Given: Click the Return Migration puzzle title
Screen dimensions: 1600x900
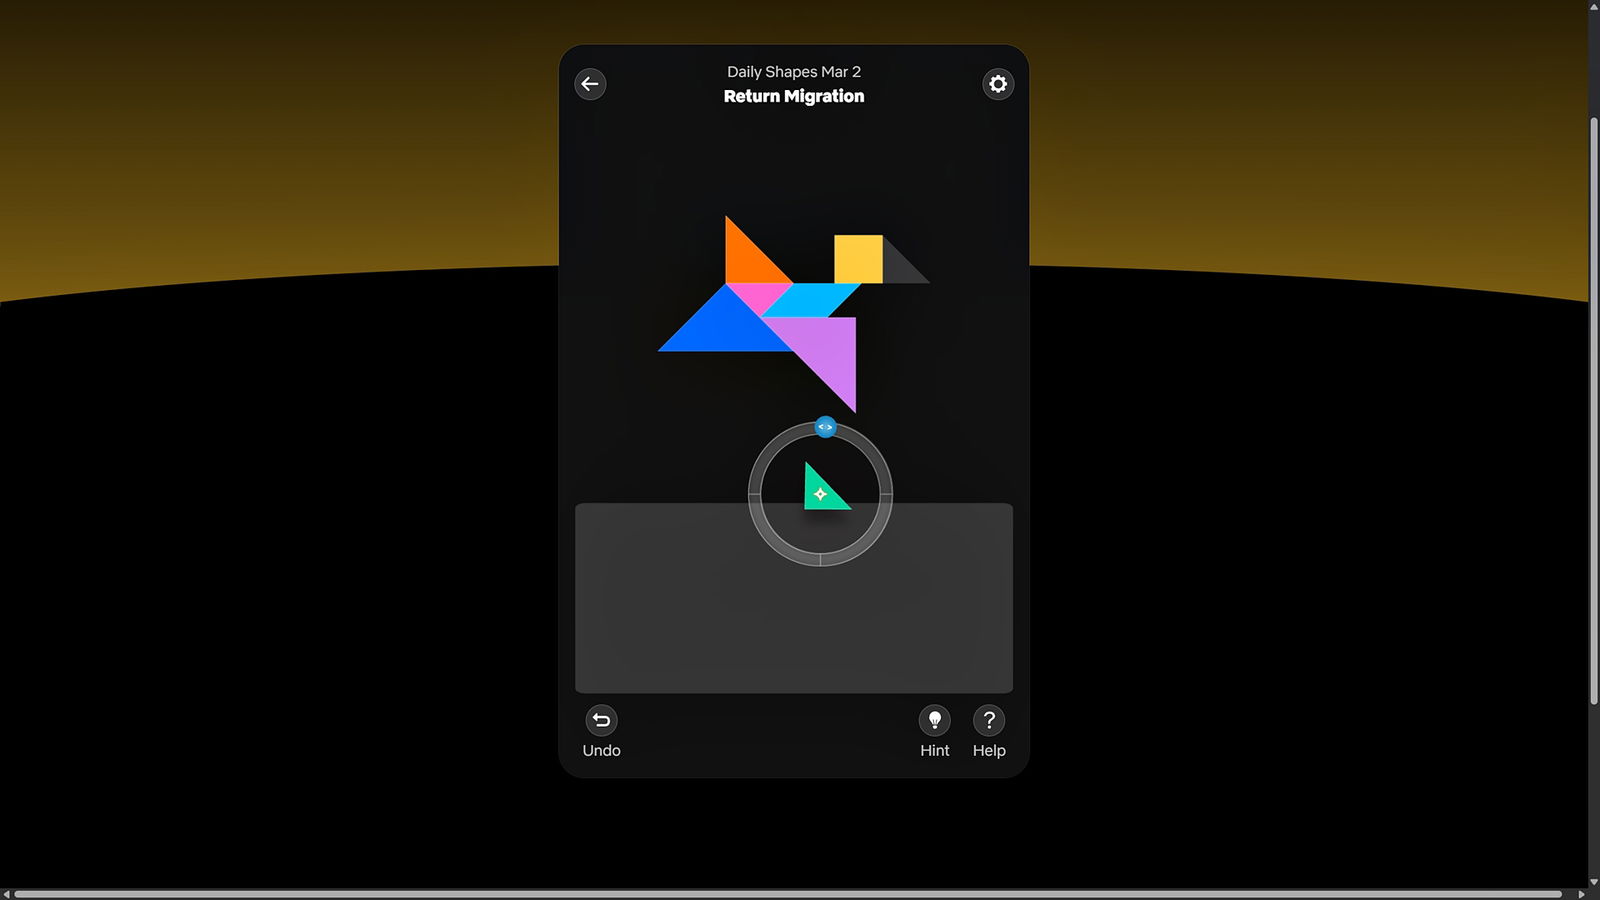Looking at the screenshot, I should click(x=794, y=96).
